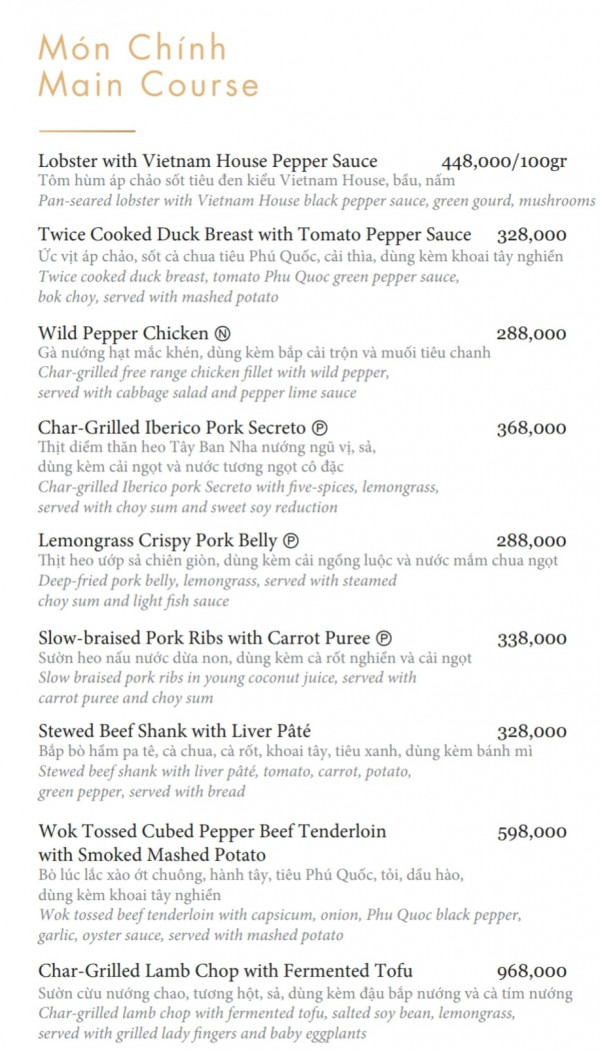Pick Char-Grilled Lamb Chop with Fermented Tofu
This screenshot has width=600, height=1050.
225,971
